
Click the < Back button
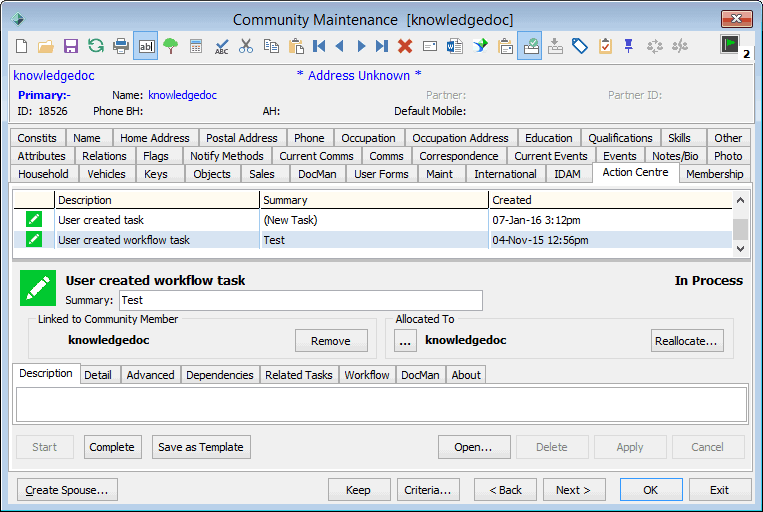coord(505,490)
